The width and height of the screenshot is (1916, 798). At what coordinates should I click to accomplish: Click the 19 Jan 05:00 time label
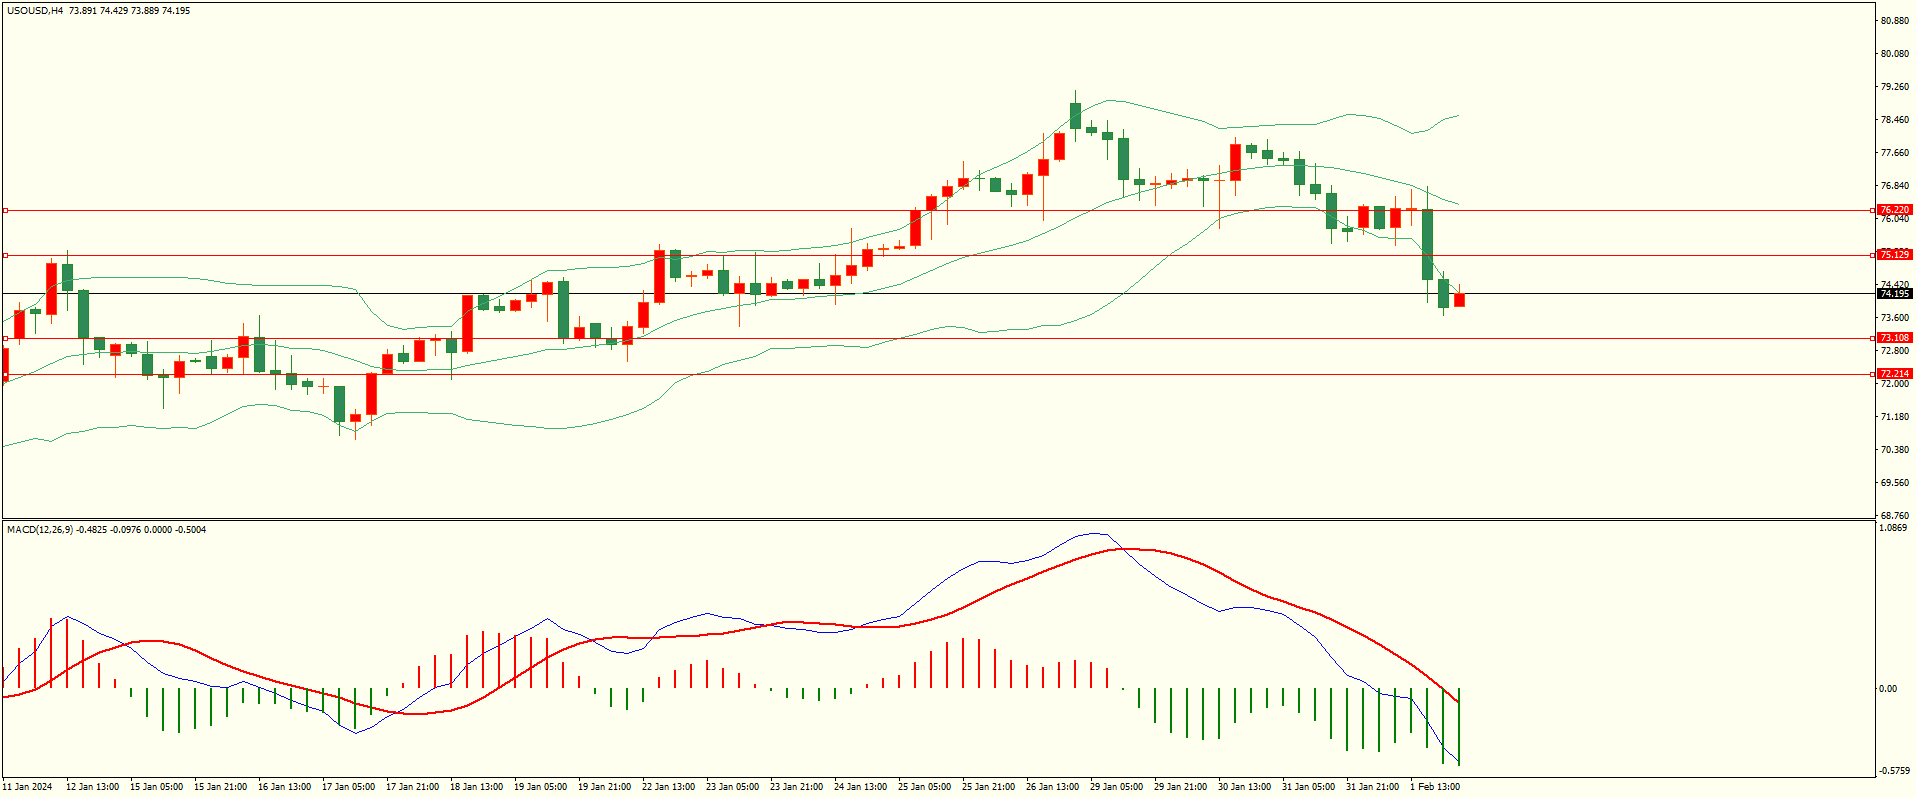click(540, 787)
